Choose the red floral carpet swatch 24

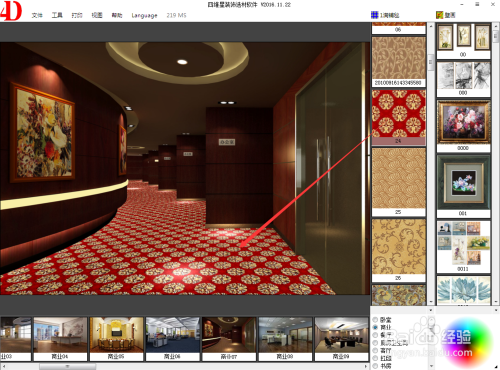(399, 117)
